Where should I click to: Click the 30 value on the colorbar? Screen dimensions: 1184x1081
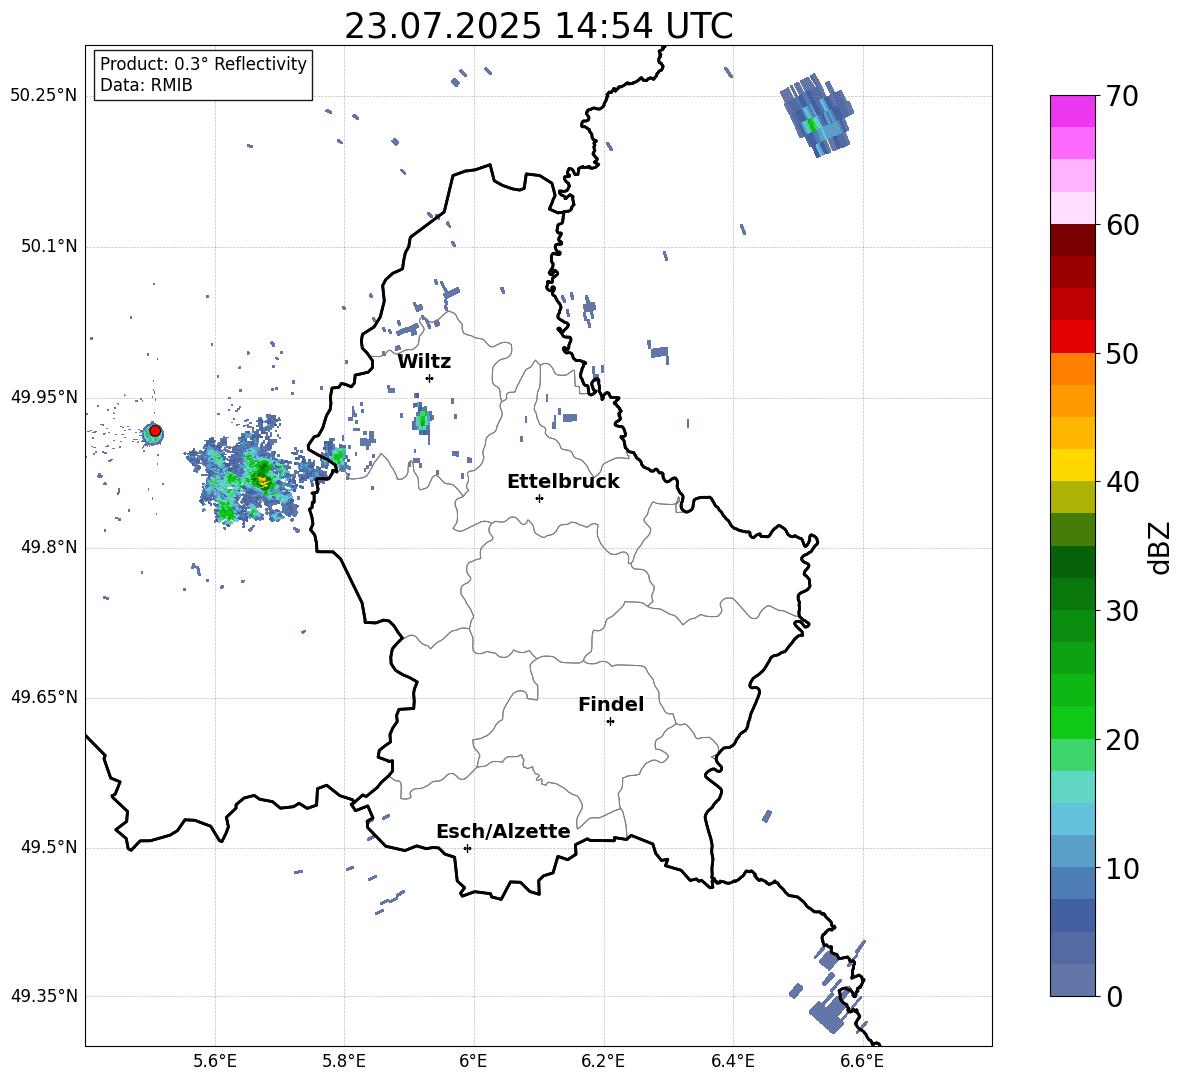(x=1122, y=610)
